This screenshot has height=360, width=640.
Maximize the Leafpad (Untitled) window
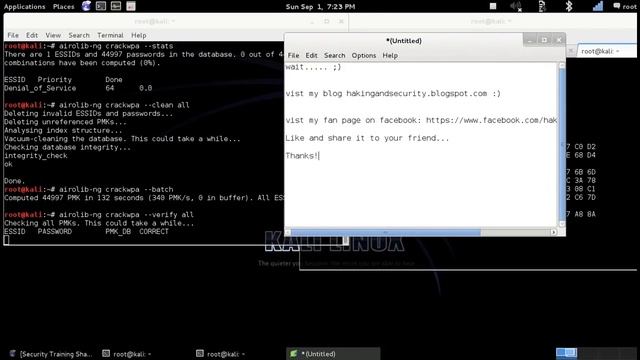point(544,40)
